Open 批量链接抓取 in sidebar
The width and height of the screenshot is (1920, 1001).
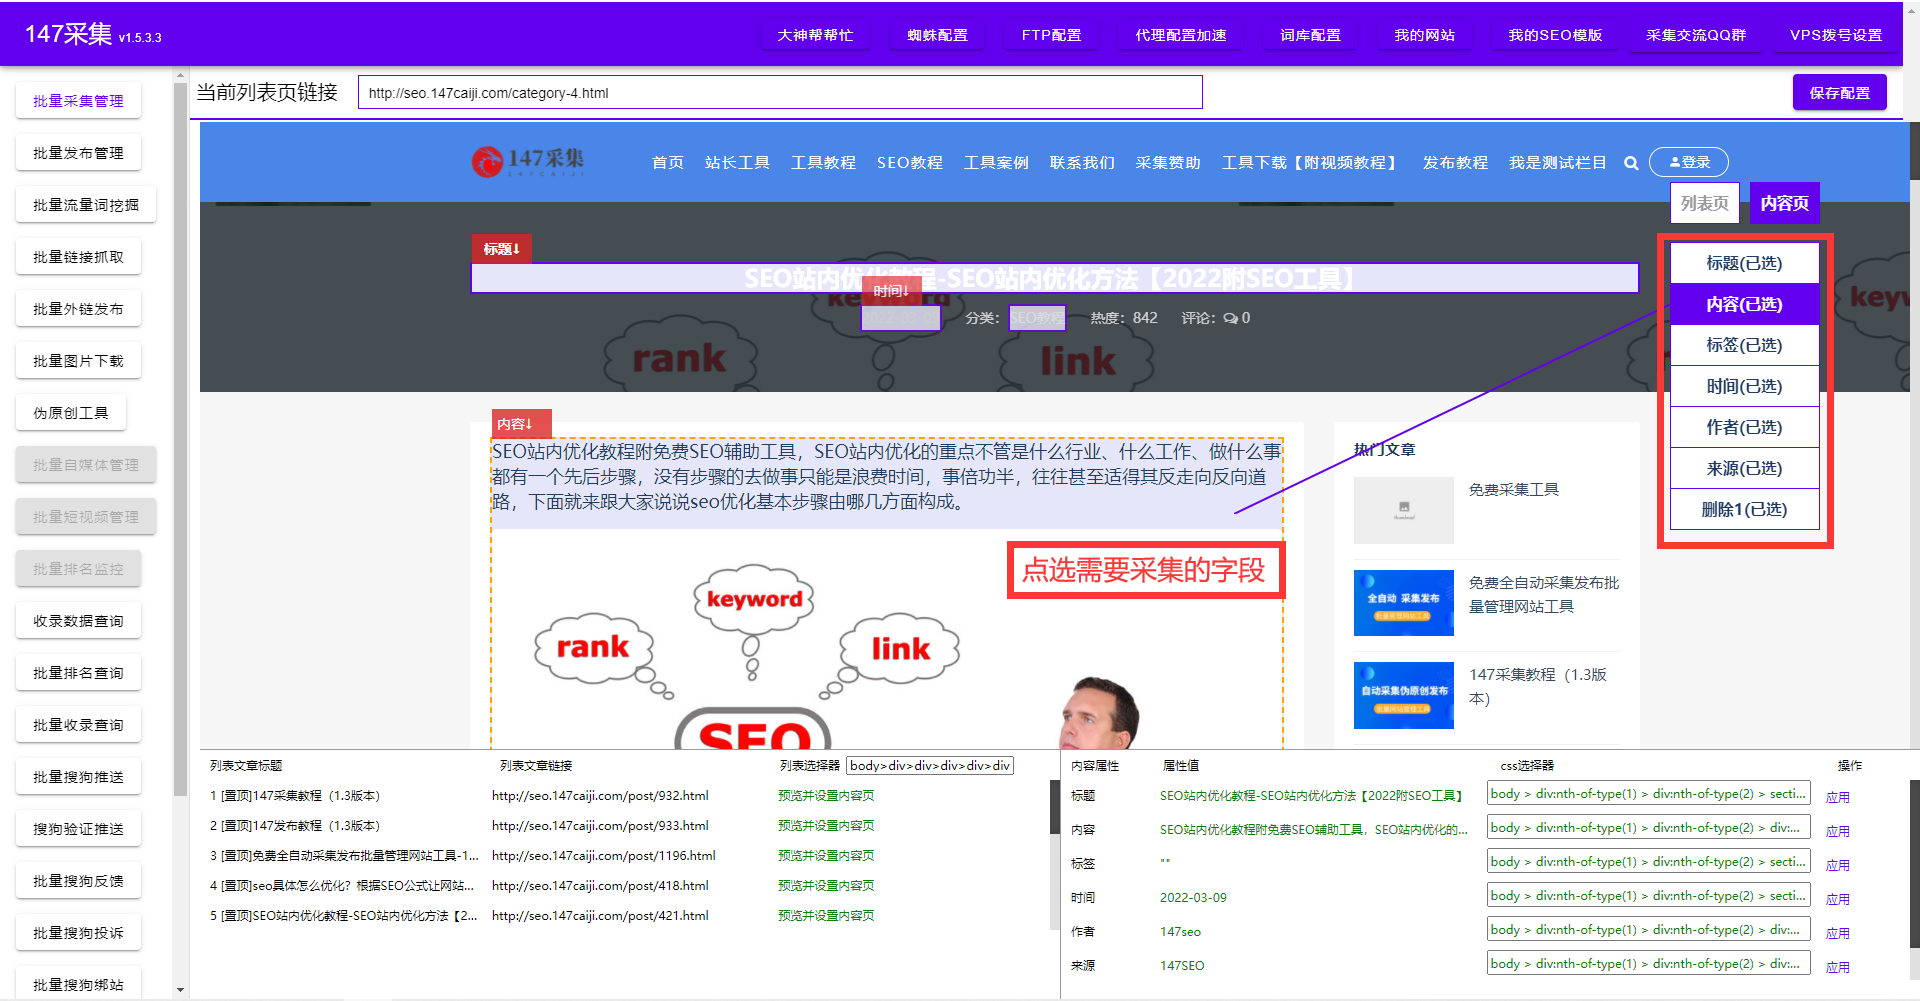[x=78, y=257]
